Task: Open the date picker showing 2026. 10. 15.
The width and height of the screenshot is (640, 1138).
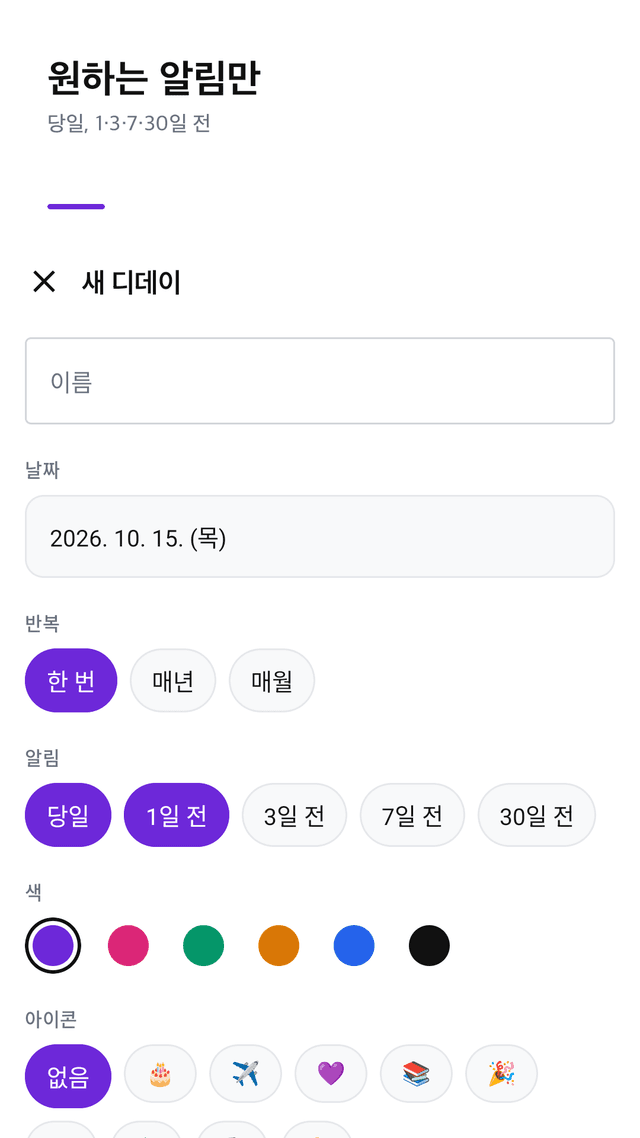Action: point(320,536)
